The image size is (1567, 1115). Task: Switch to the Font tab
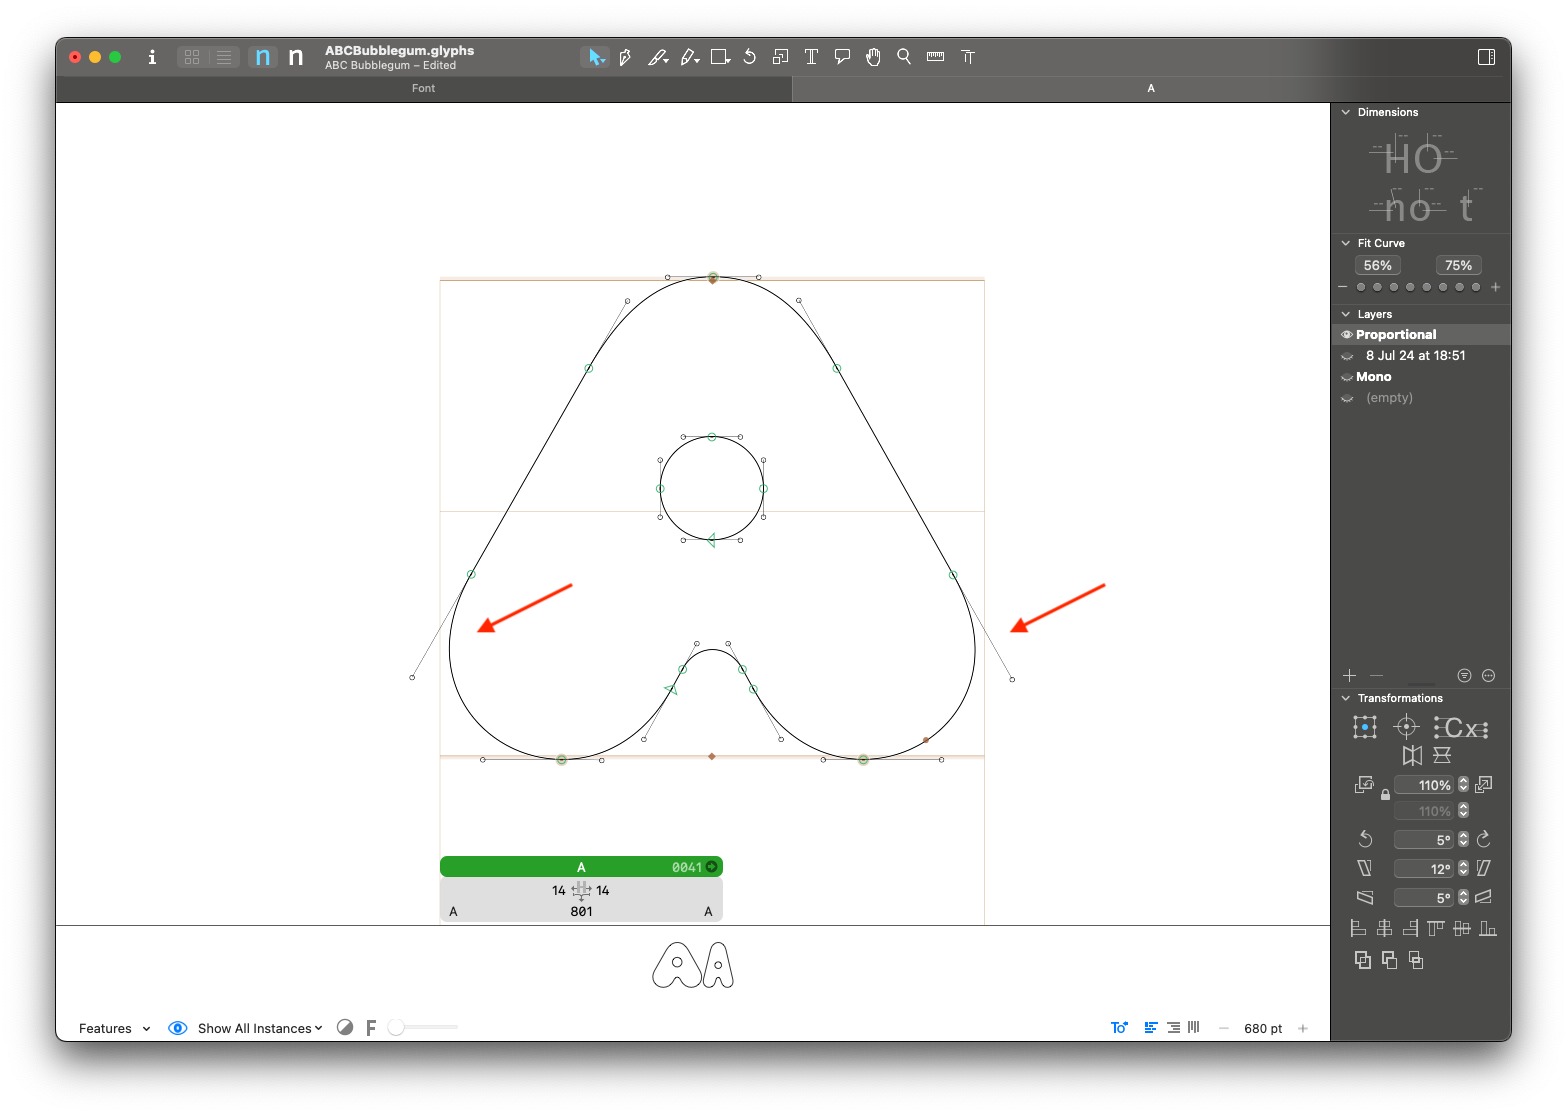tap(423, 88)
